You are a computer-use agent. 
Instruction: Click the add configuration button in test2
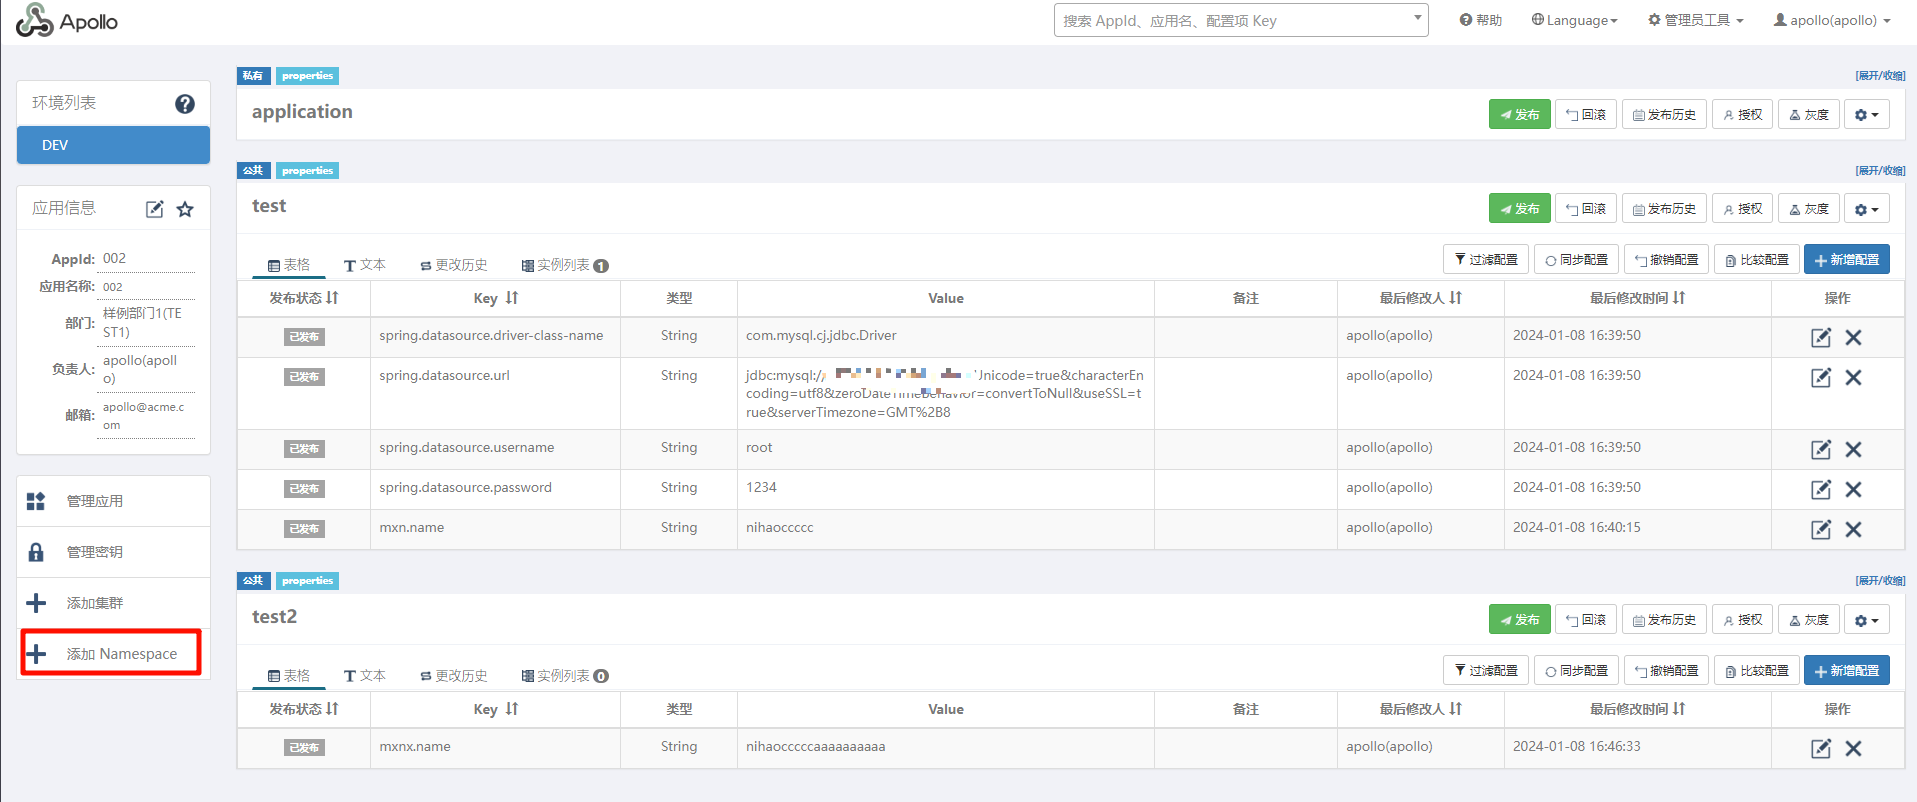point(1846,671)
